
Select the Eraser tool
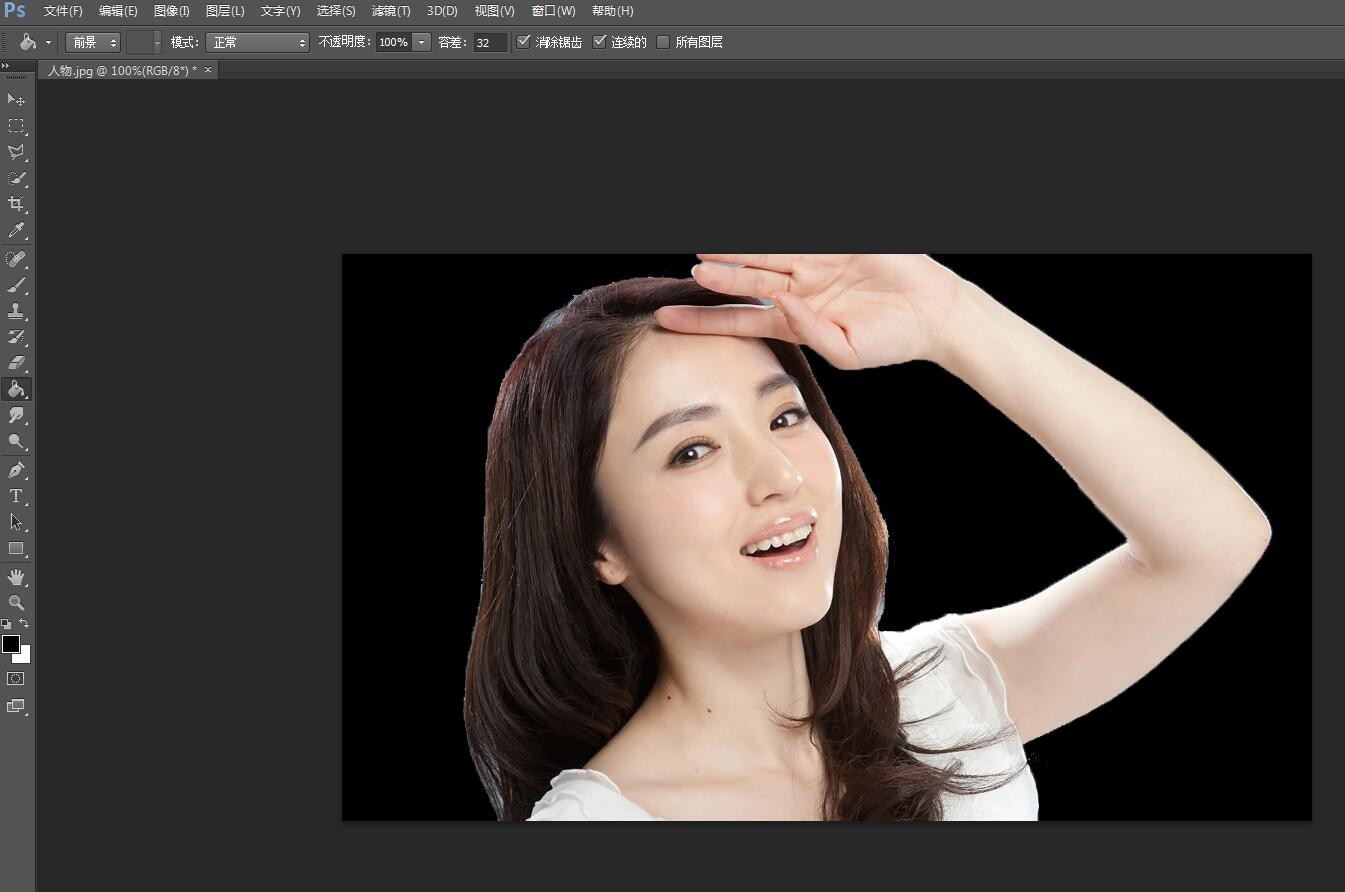[16, 363]
